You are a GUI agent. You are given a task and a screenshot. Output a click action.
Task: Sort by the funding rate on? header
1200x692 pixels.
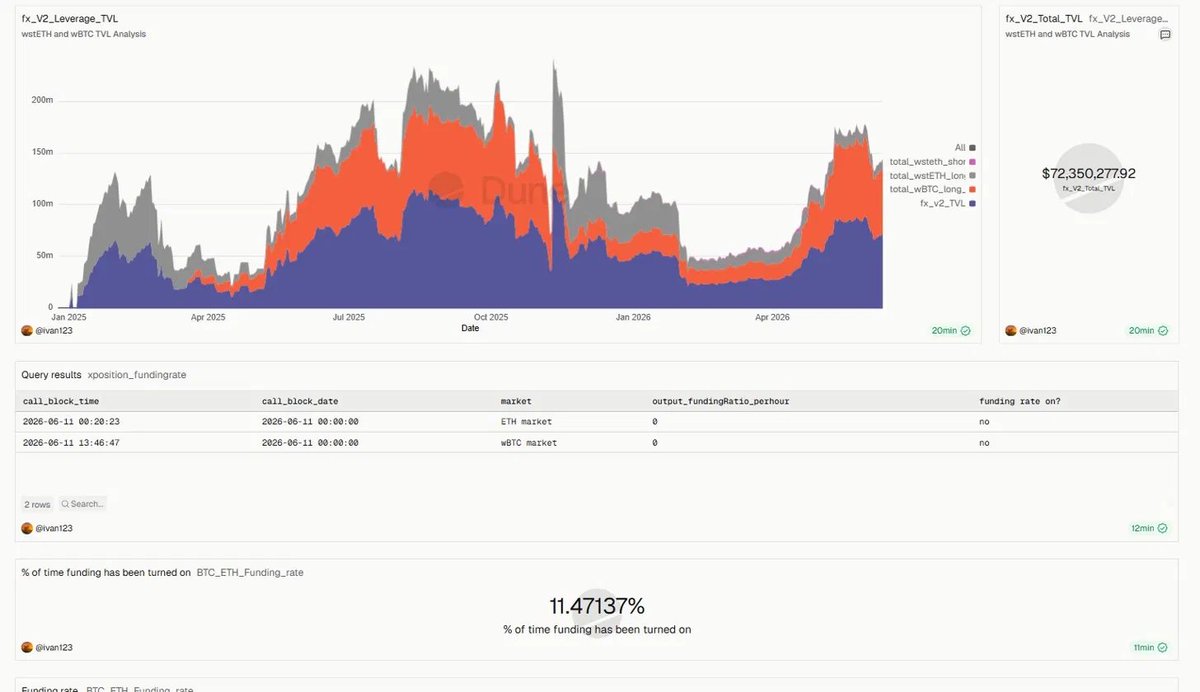pyautogui.click(x=1018, y=401)
